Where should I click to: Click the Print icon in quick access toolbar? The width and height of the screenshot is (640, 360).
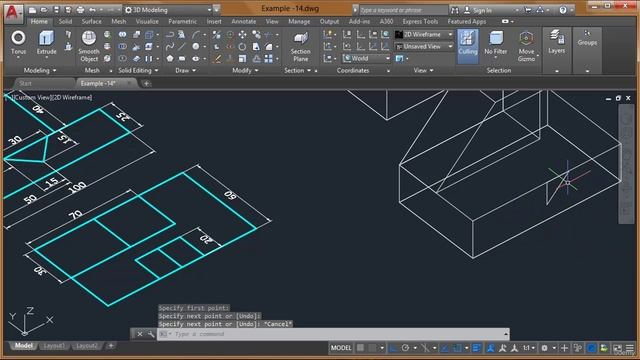[80, 10]
